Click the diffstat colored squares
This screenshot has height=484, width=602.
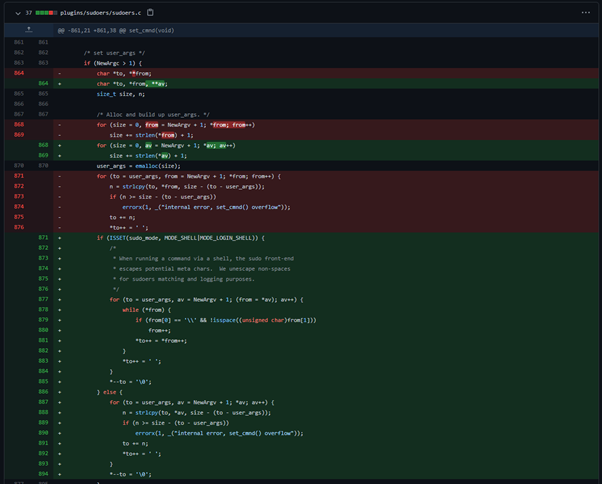(47, 13)
